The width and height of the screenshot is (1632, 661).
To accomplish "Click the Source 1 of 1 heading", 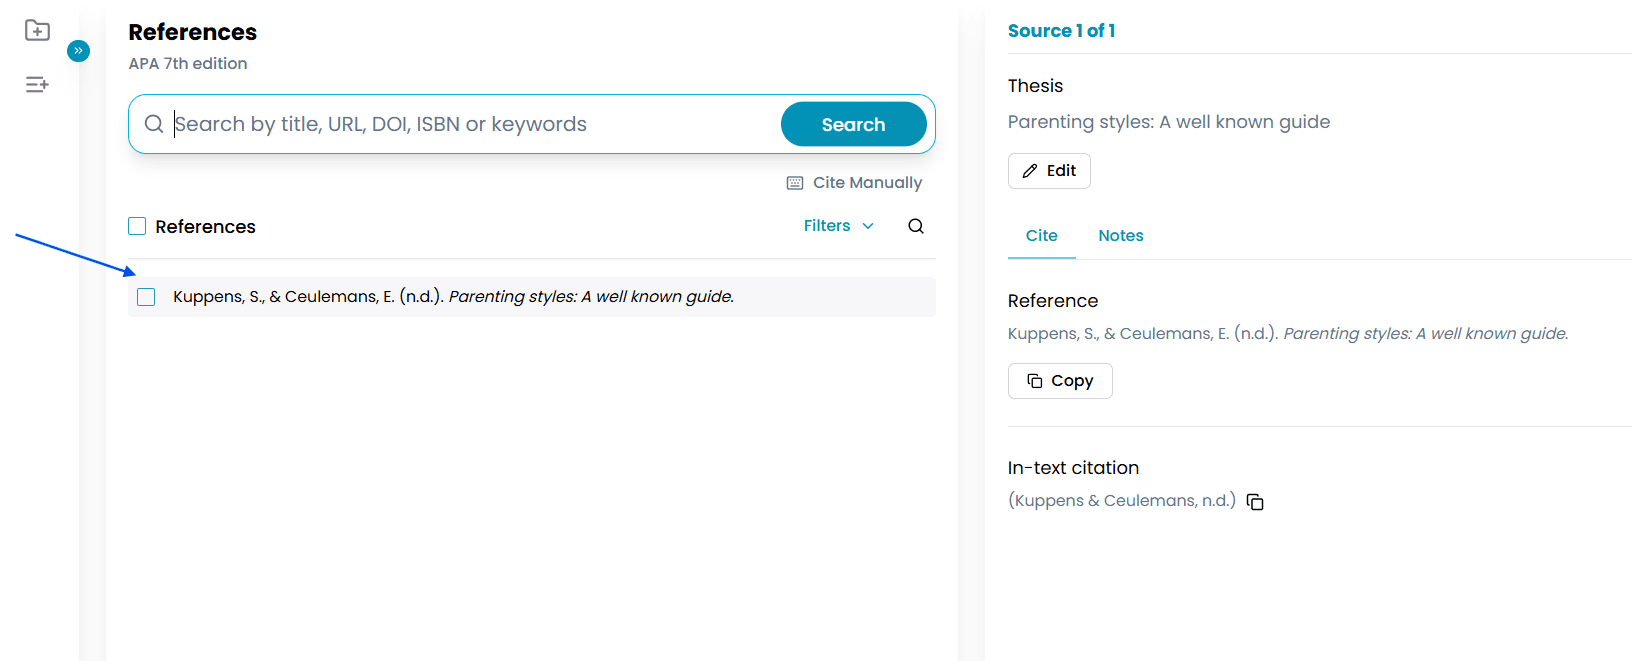I will pyautogui.click(x=1061, y=31).
